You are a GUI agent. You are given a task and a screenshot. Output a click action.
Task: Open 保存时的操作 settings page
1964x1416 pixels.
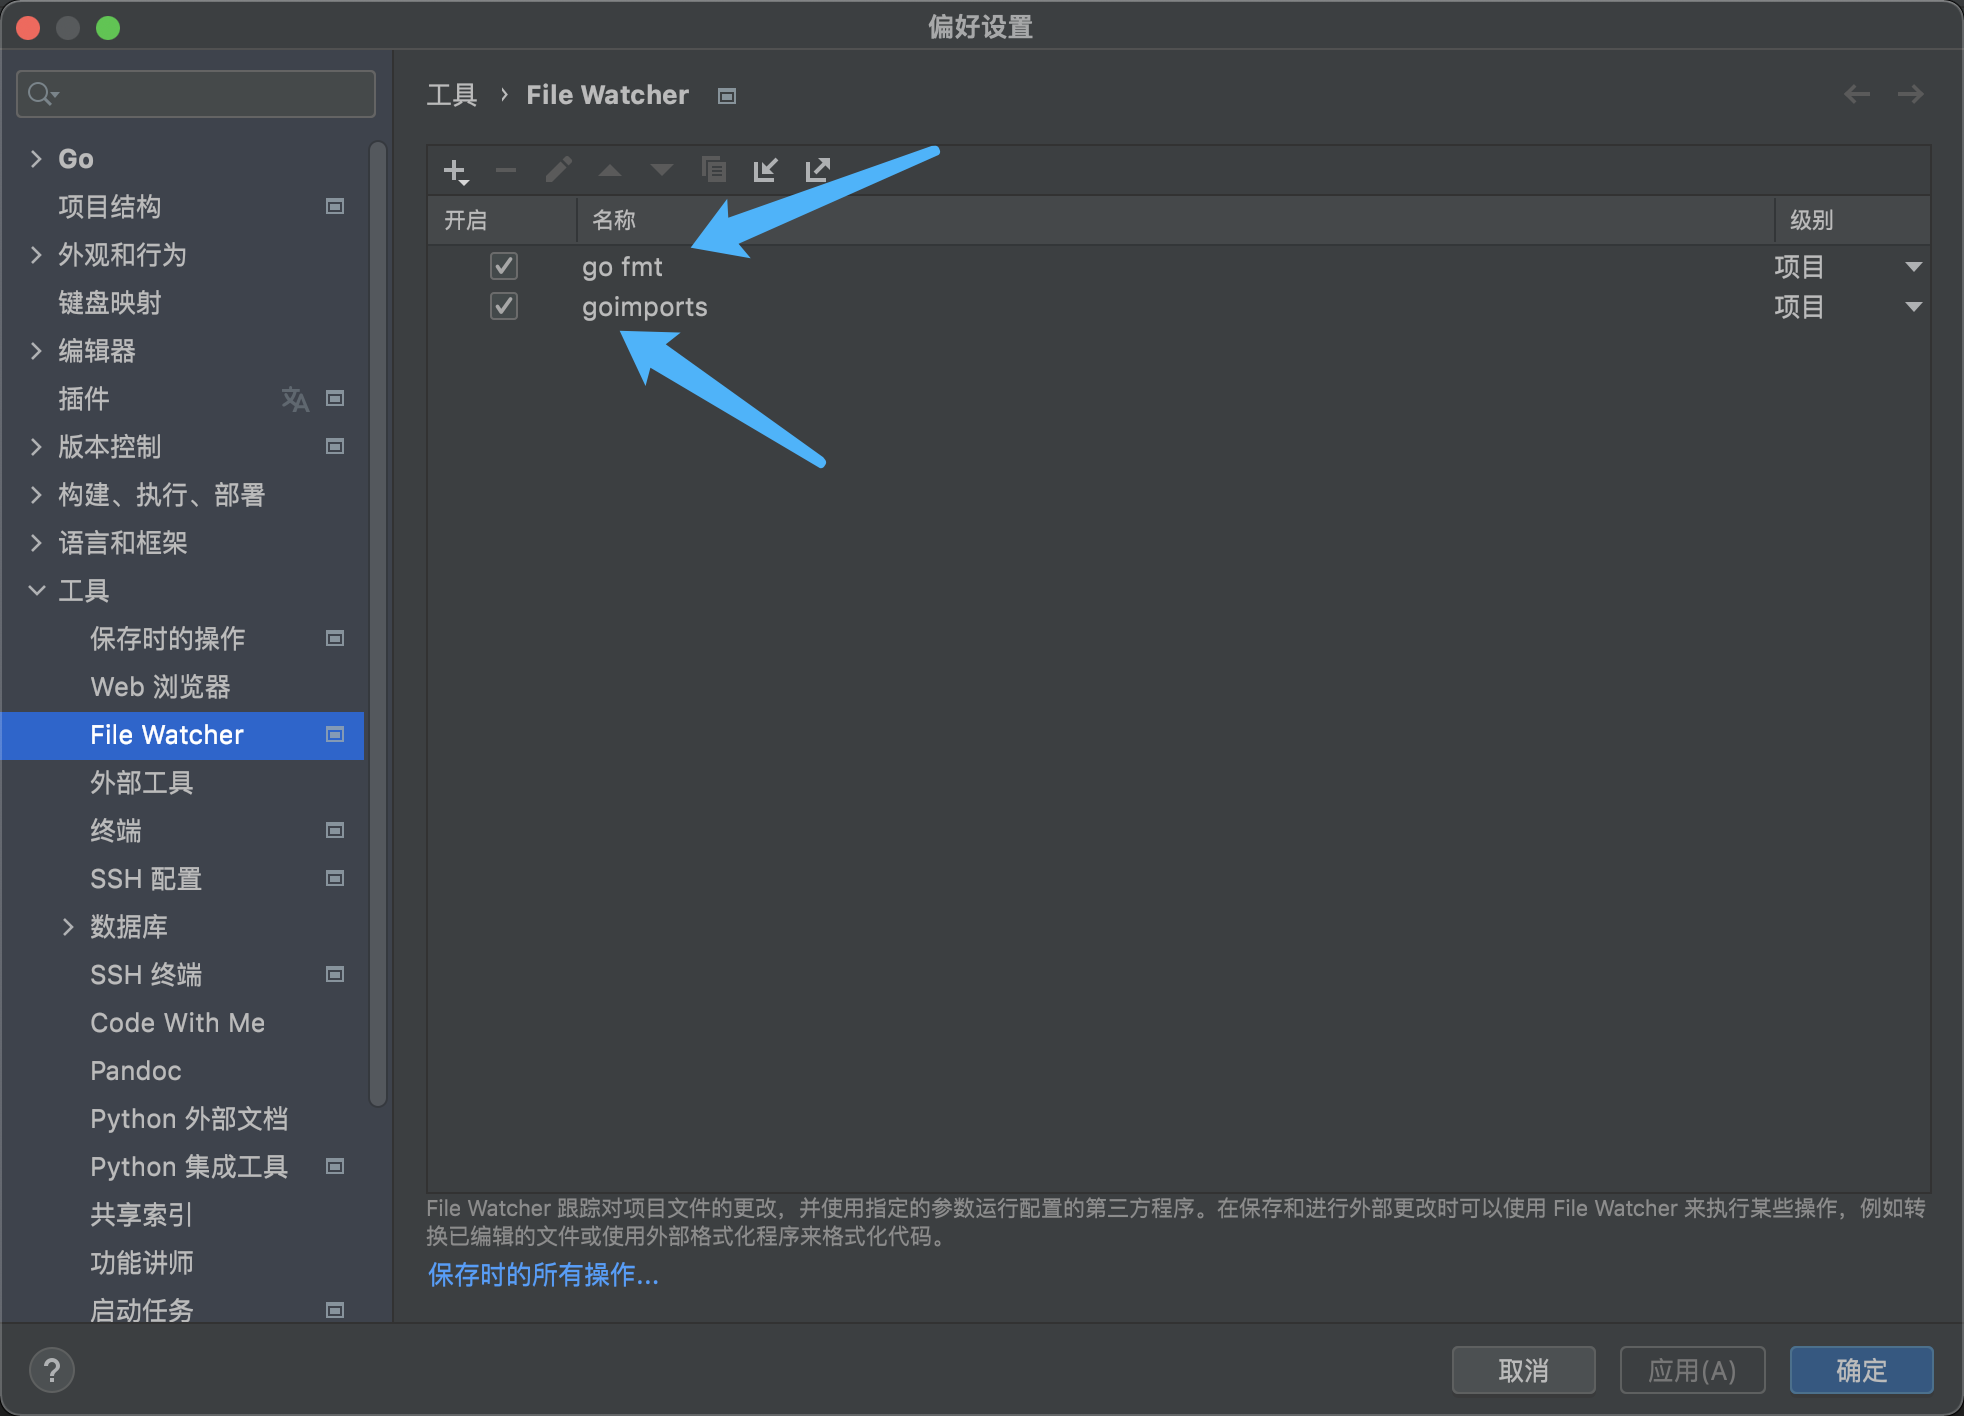coord(167,639)
